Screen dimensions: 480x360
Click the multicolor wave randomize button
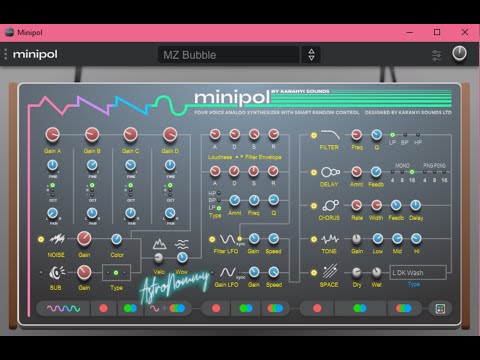pyautogui.click(x=63, y=309)
